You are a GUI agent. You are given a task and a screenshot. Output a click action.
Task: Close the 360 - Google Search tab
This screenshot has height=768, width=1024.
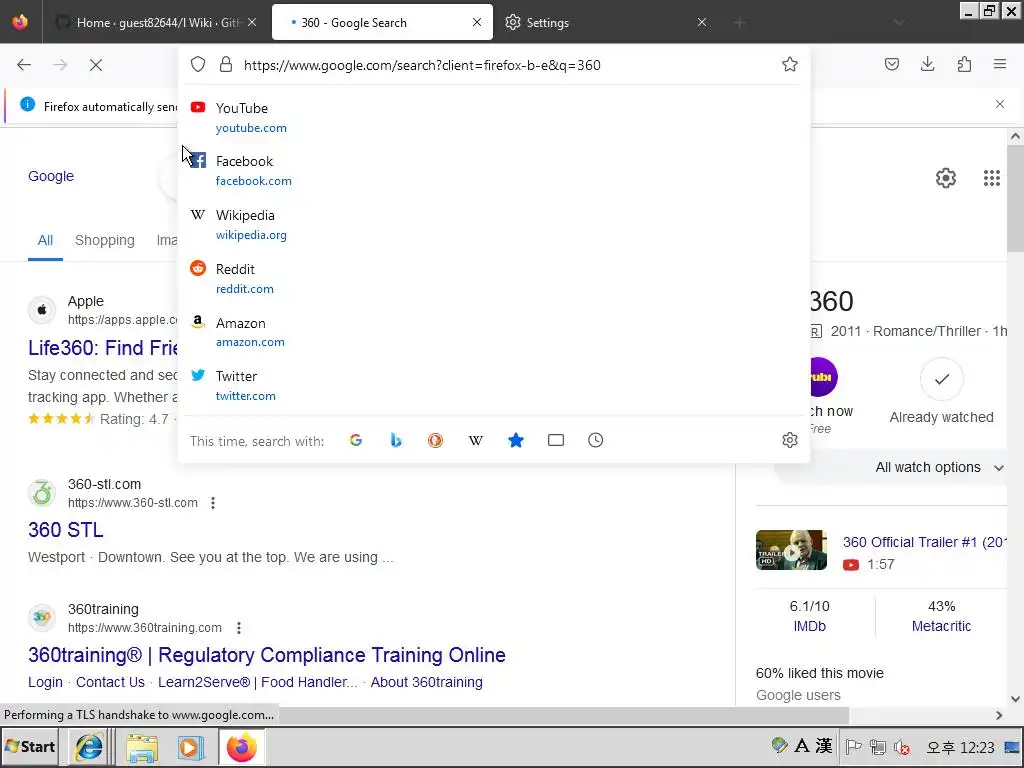477,22
